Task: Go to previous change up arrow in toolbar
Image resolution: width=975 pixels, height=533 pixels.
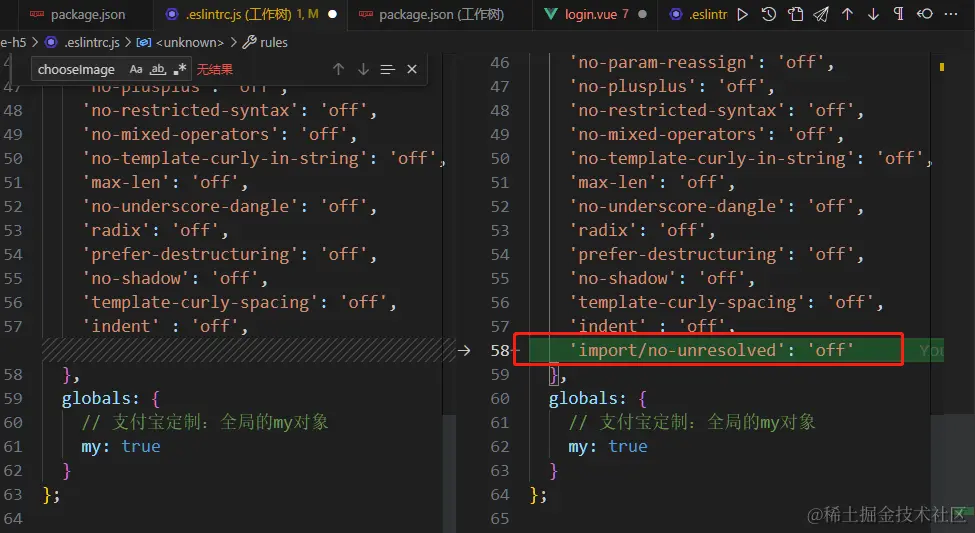Action: [x=848, y=14]
